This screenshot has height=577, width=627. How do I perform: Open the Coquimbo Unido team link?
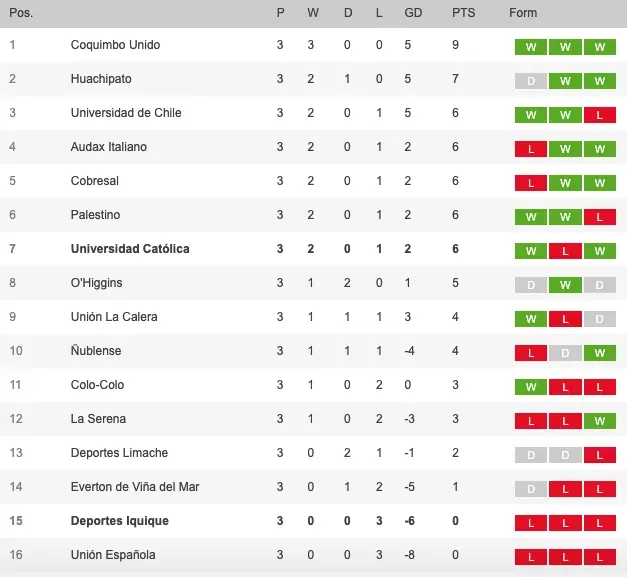click(115, 45)
